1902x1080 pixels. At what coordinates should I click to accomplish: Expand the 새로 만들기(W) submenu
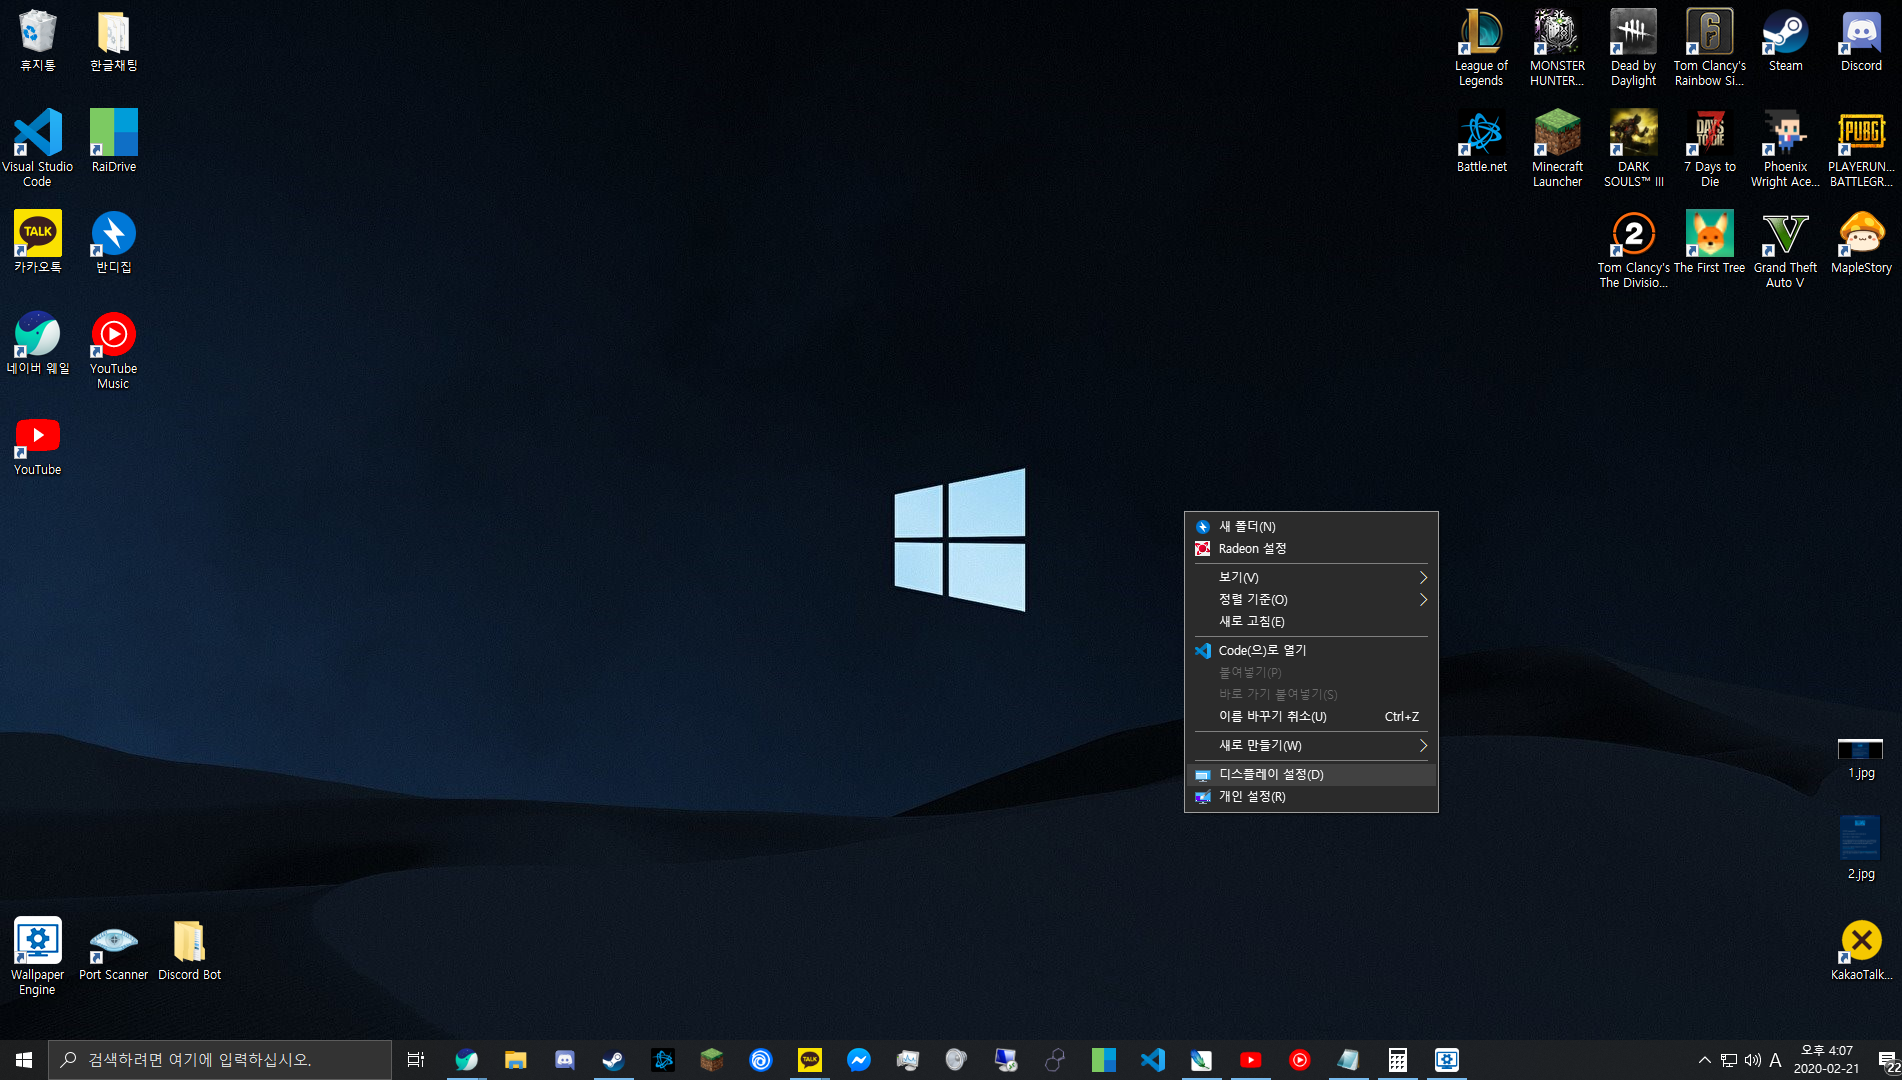tap(1311, 745)
